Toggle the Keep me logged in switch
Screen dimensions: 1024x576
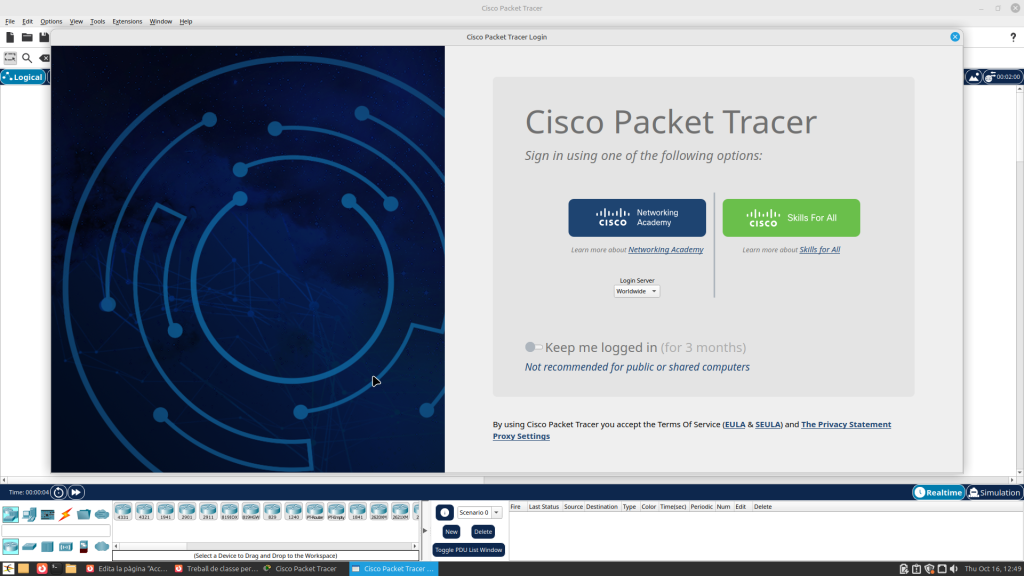coord(534,347)
